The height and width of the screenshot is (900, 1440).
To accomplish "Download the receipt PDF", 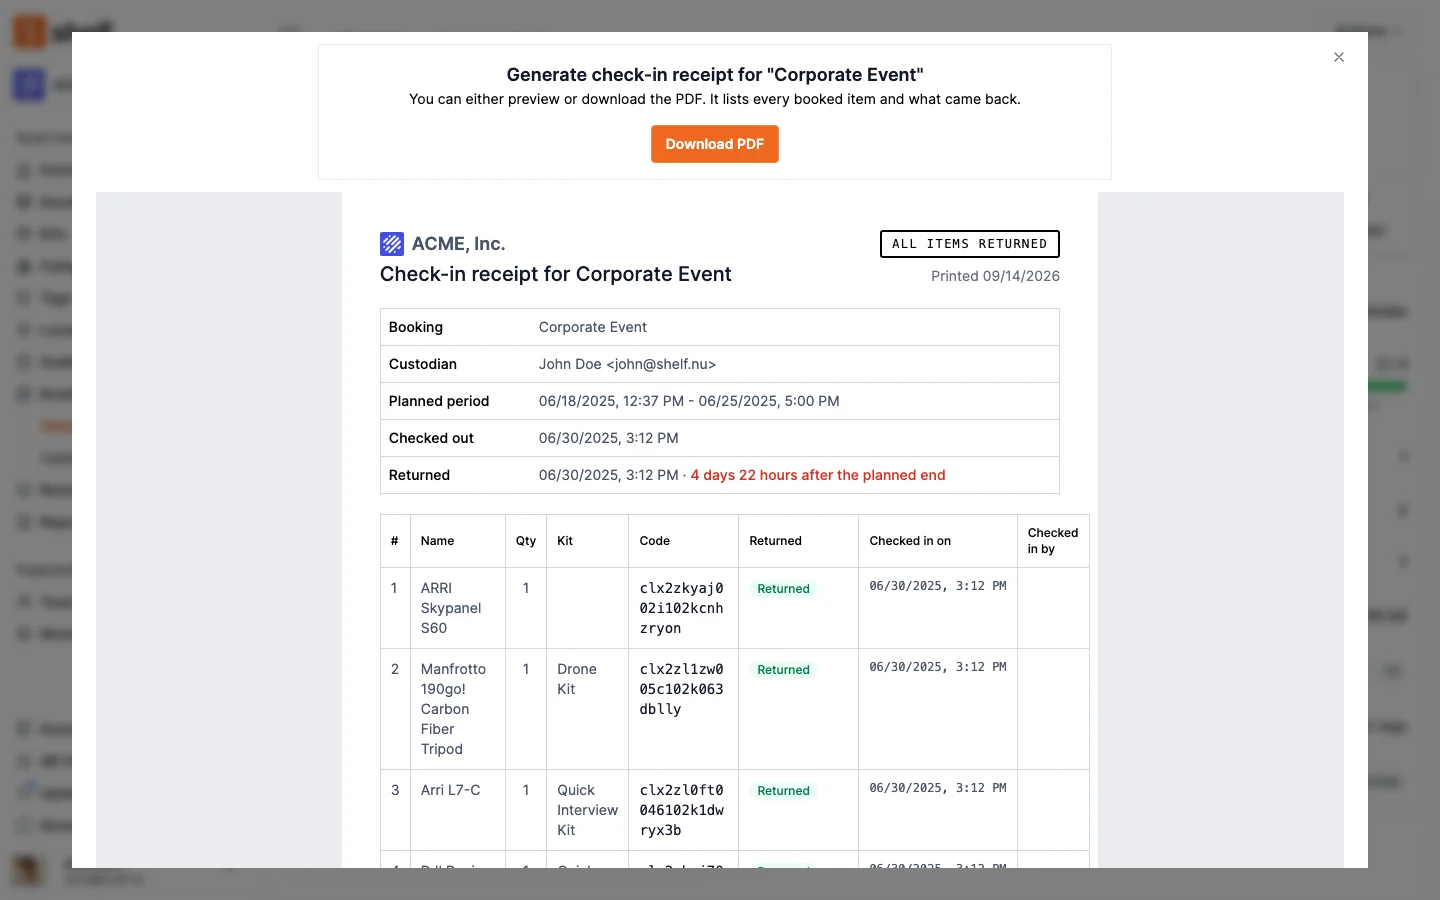I will point(714,144).
